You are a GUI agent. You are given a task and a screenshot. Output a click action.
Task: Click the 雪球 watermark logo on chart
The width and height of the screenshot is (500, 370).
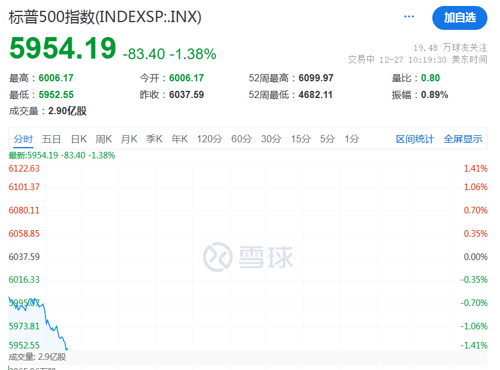[248, 257]
